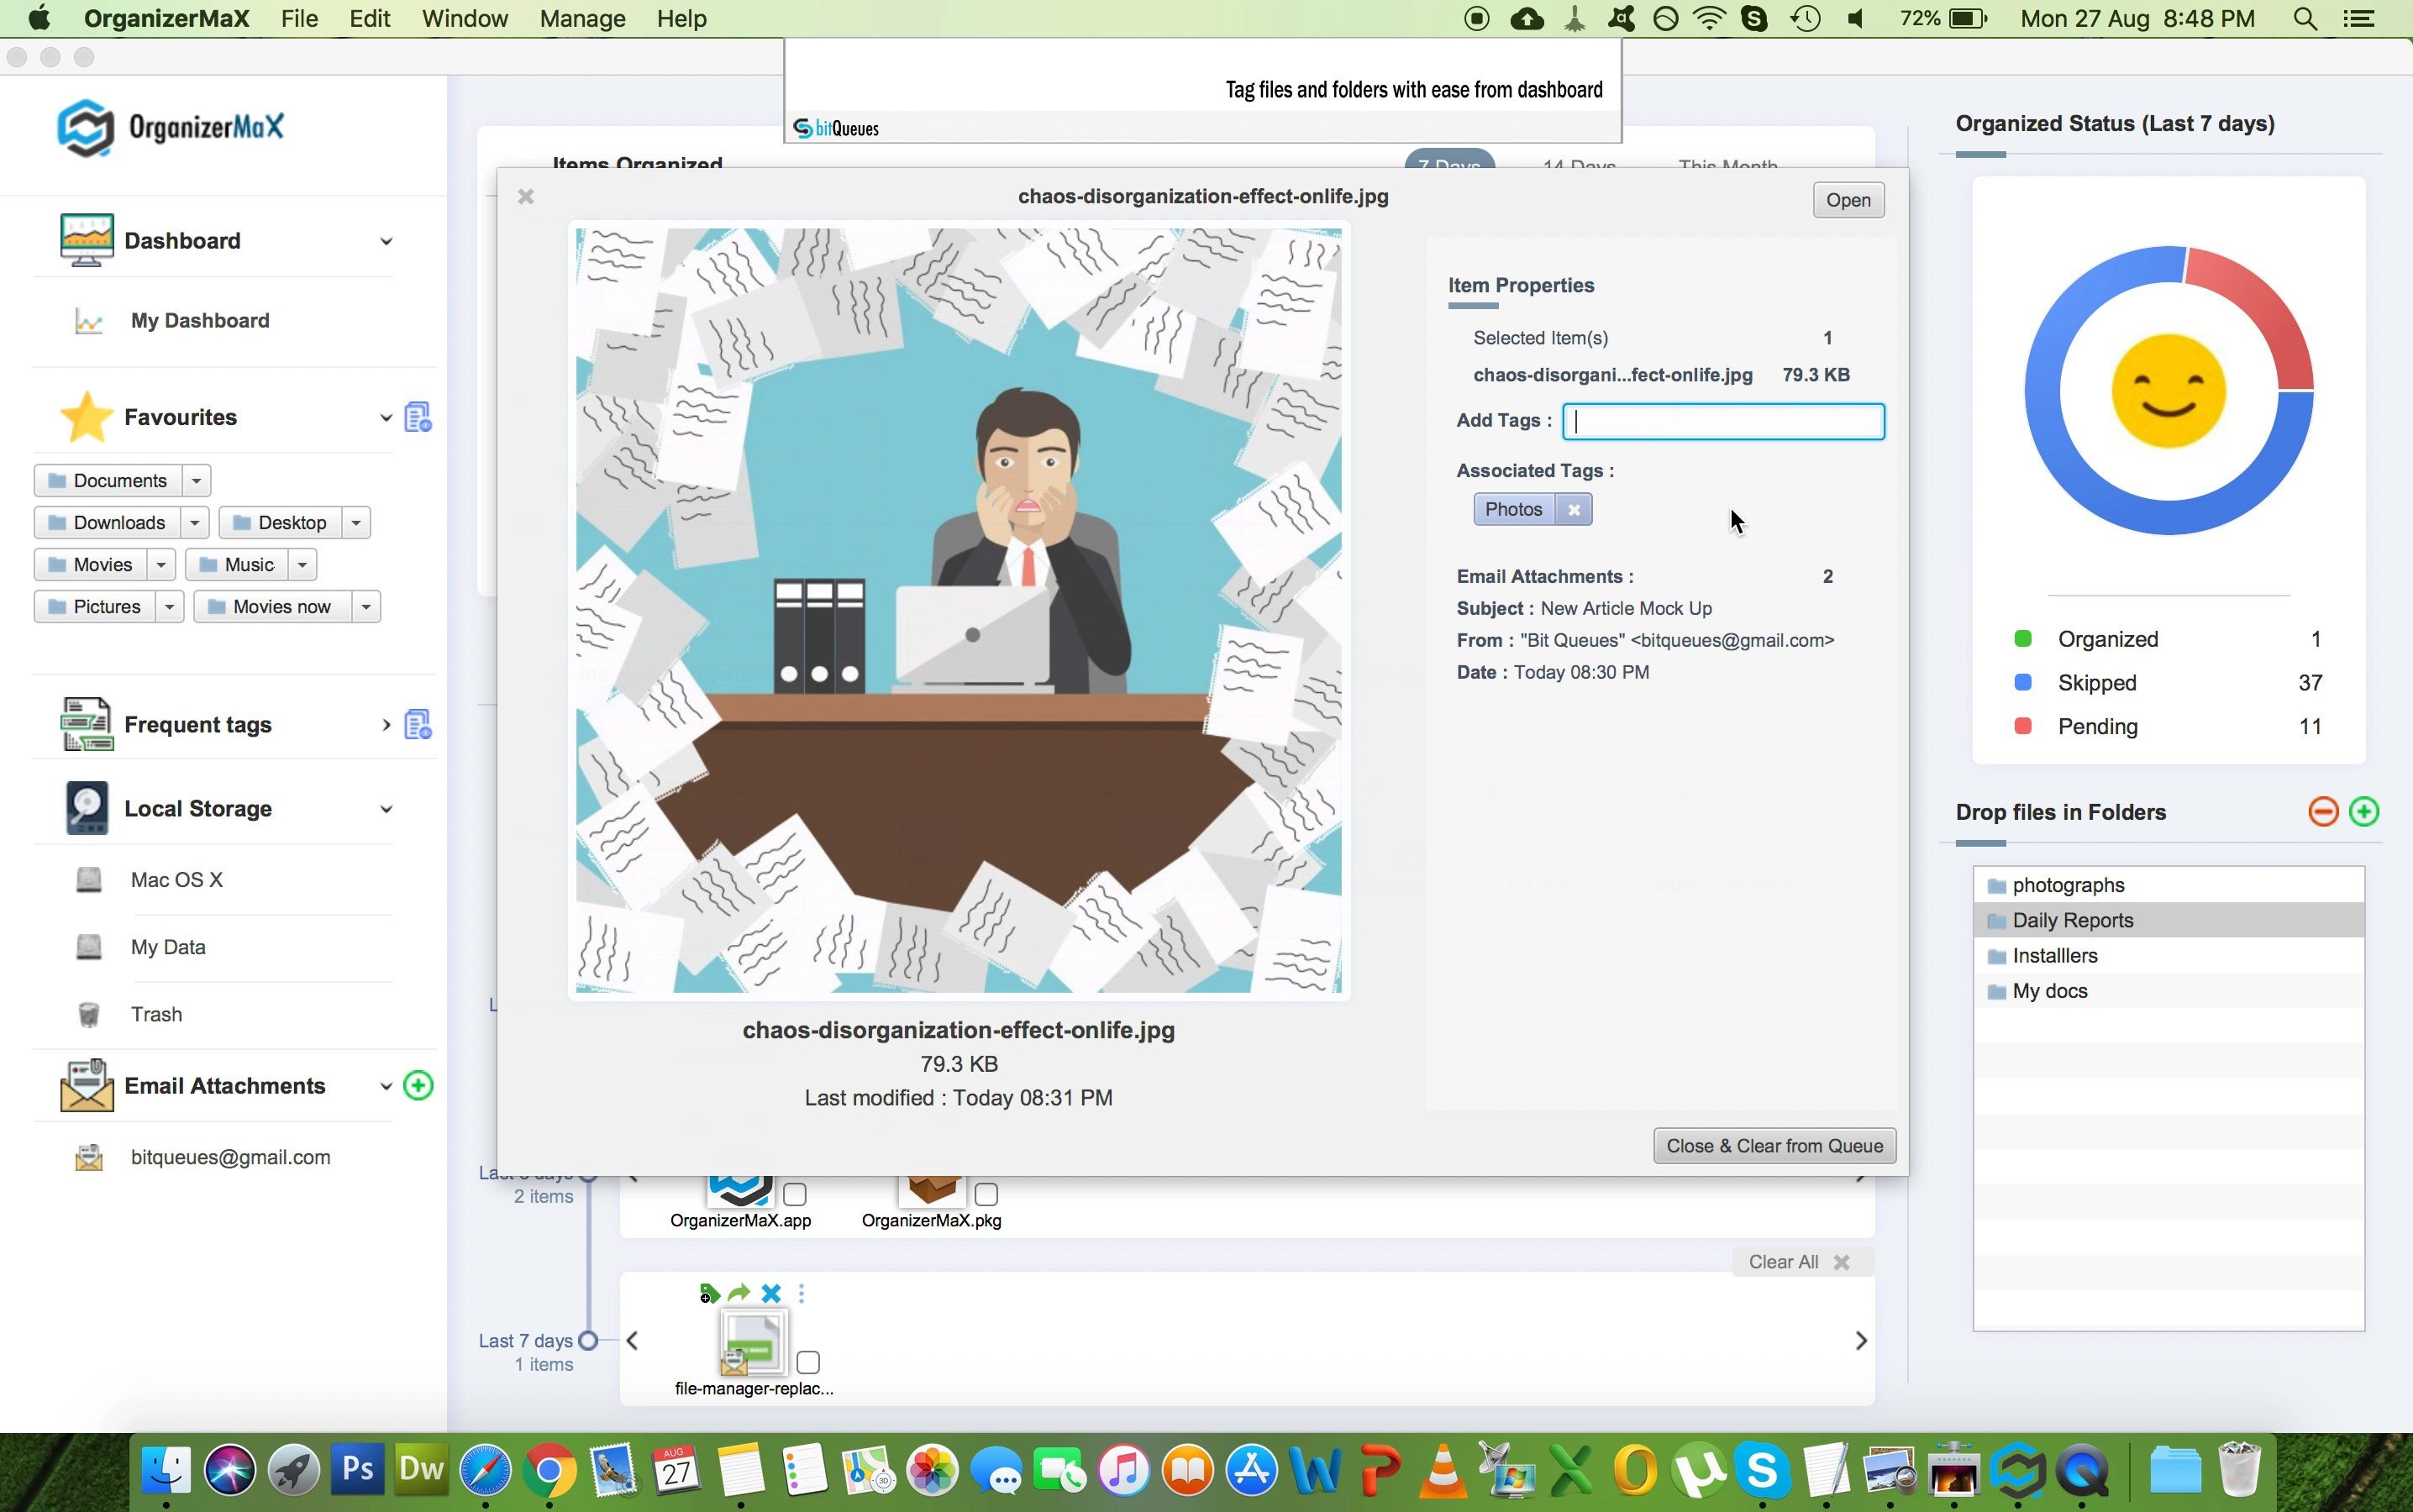Remove a folder with the red minus icon
The image size is (2413, 1512).
[x=2323, y=811]
